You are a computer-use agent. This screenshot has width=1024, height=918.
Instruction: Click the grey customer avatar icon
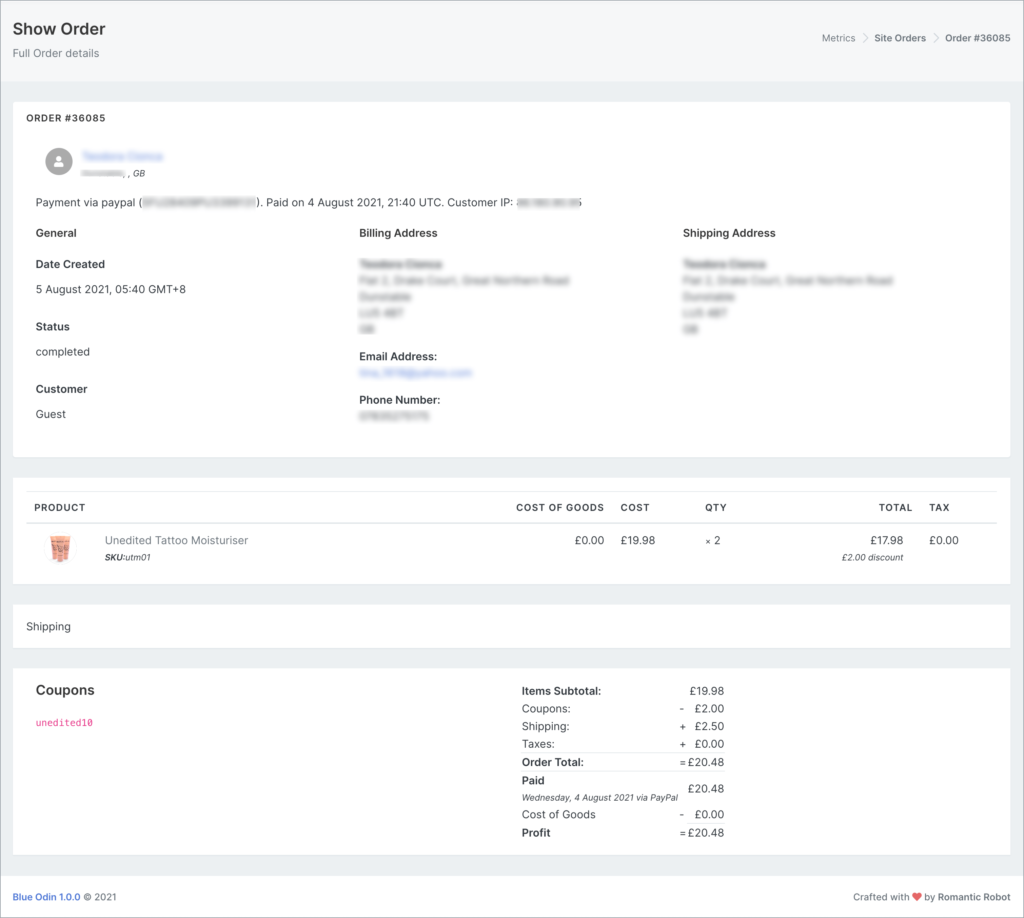pyautogui.click(x=59, y=161)
